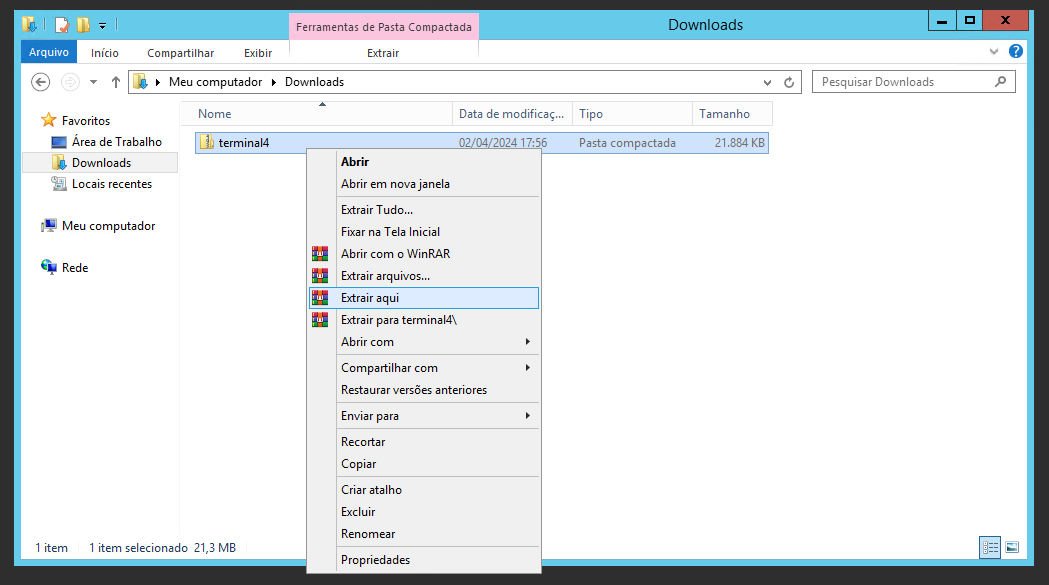Open the address bar history dropdown

click(x=768, y=82)
